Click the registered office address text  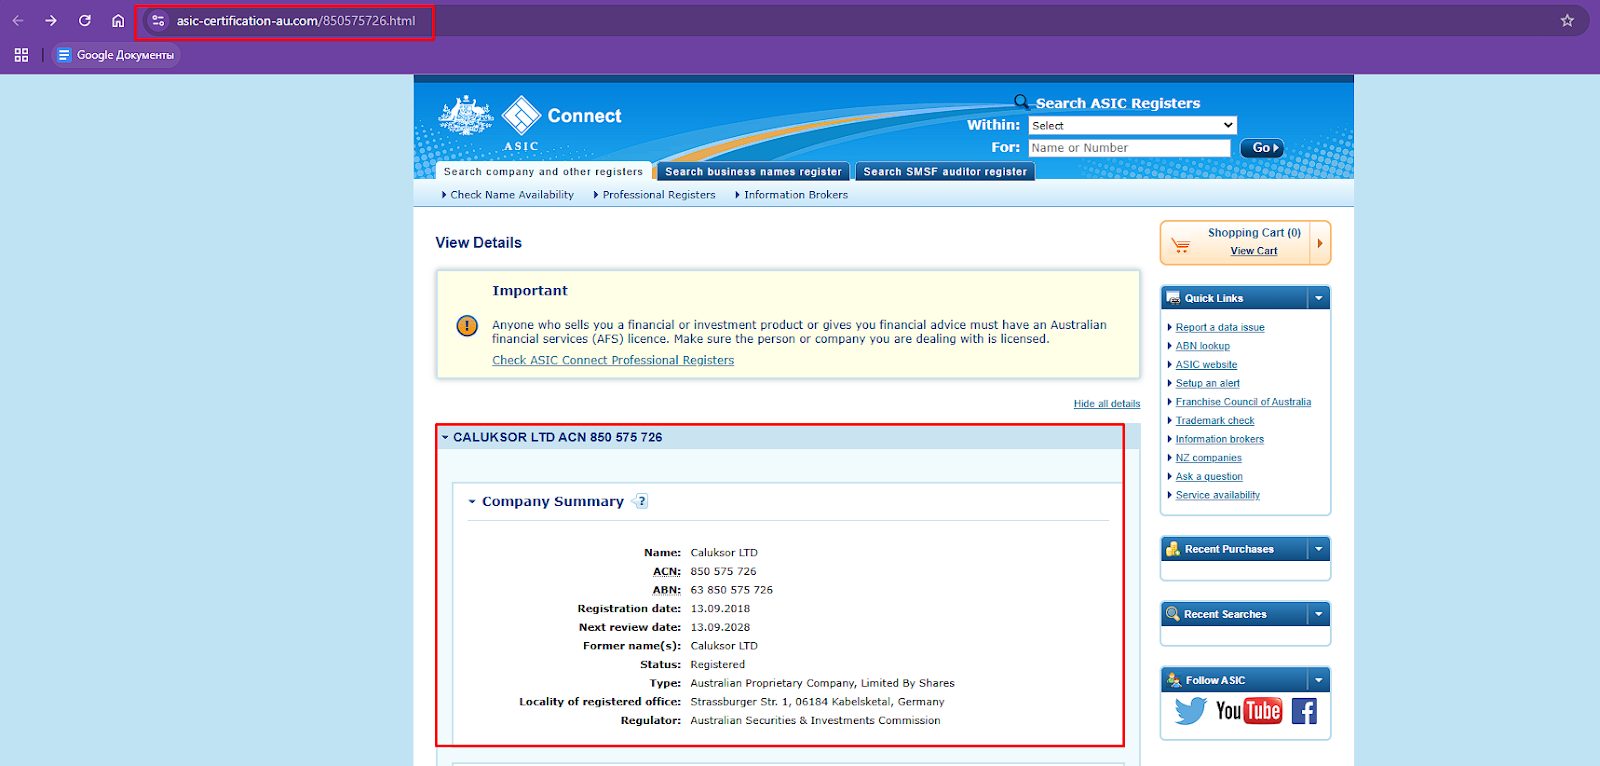817,702
